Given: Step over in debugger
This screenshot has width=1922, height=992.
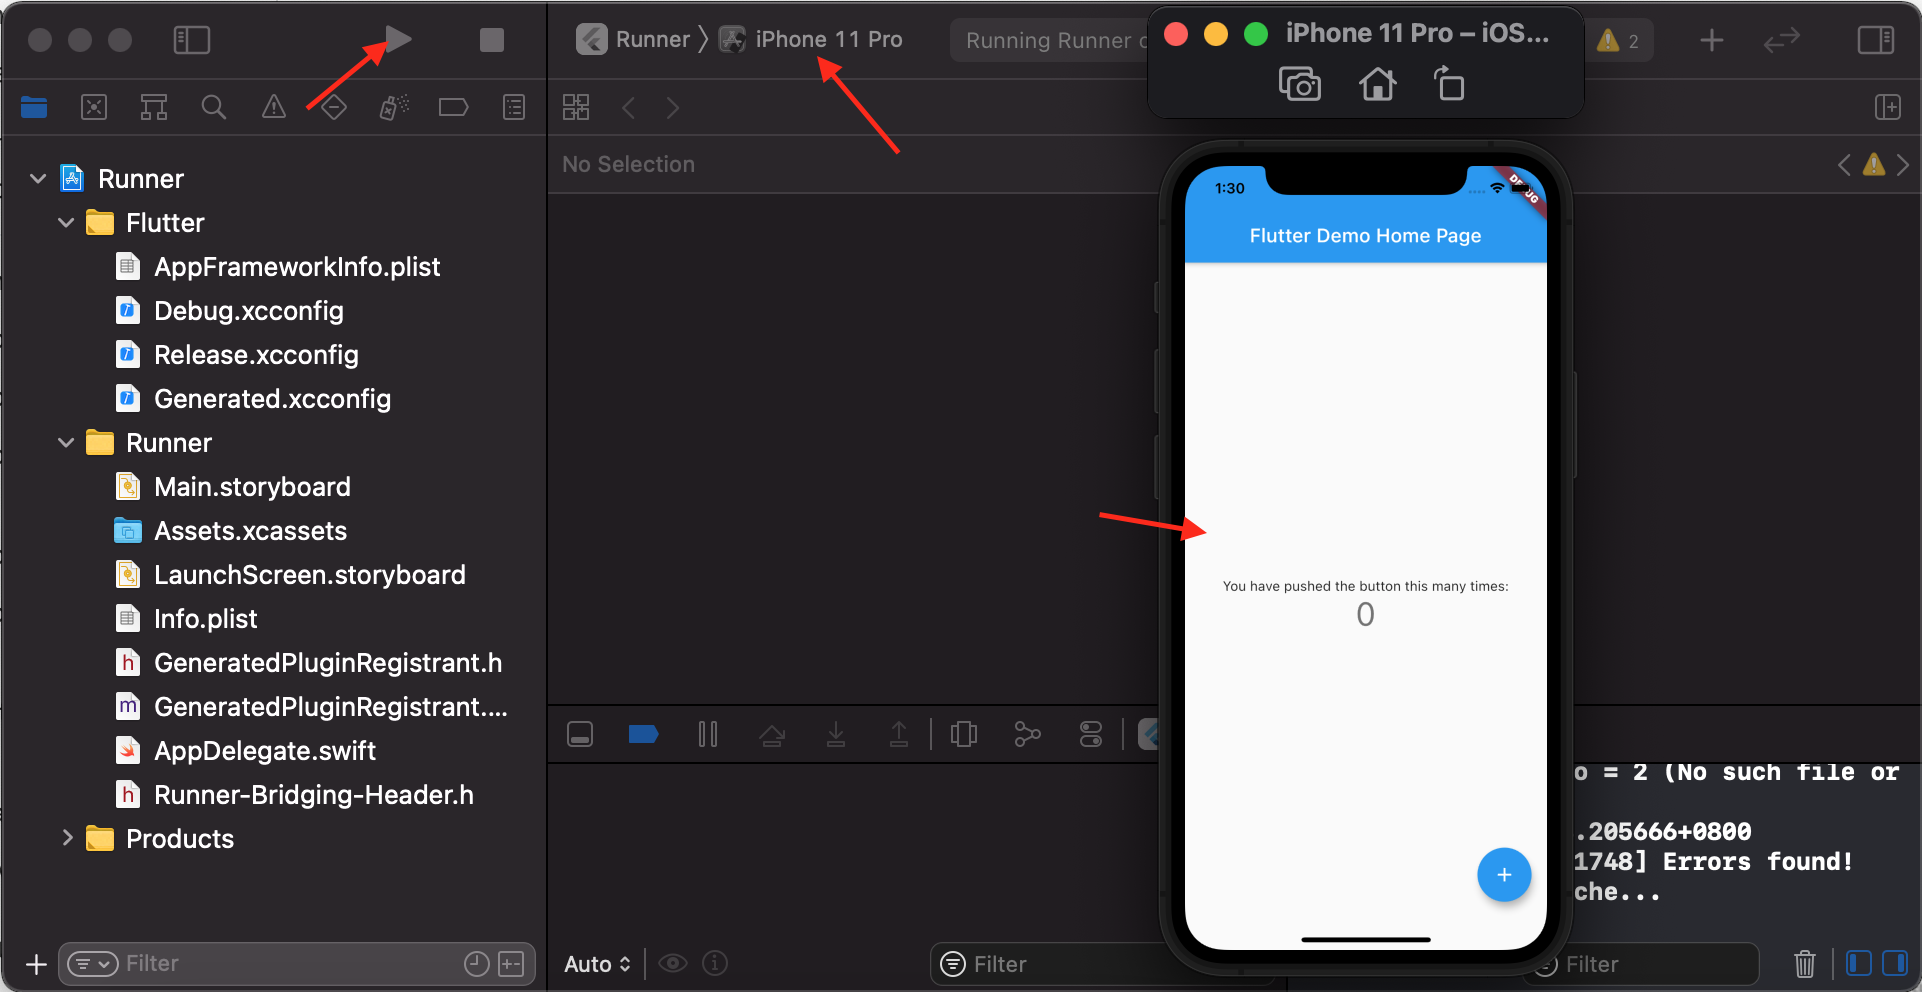Looking at the screenshot, I should pos(772,735).
